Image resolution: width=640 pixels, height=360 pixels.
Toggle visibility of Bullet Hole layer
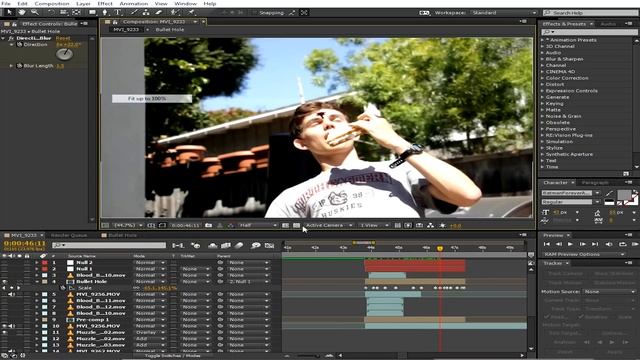(4, 282)
